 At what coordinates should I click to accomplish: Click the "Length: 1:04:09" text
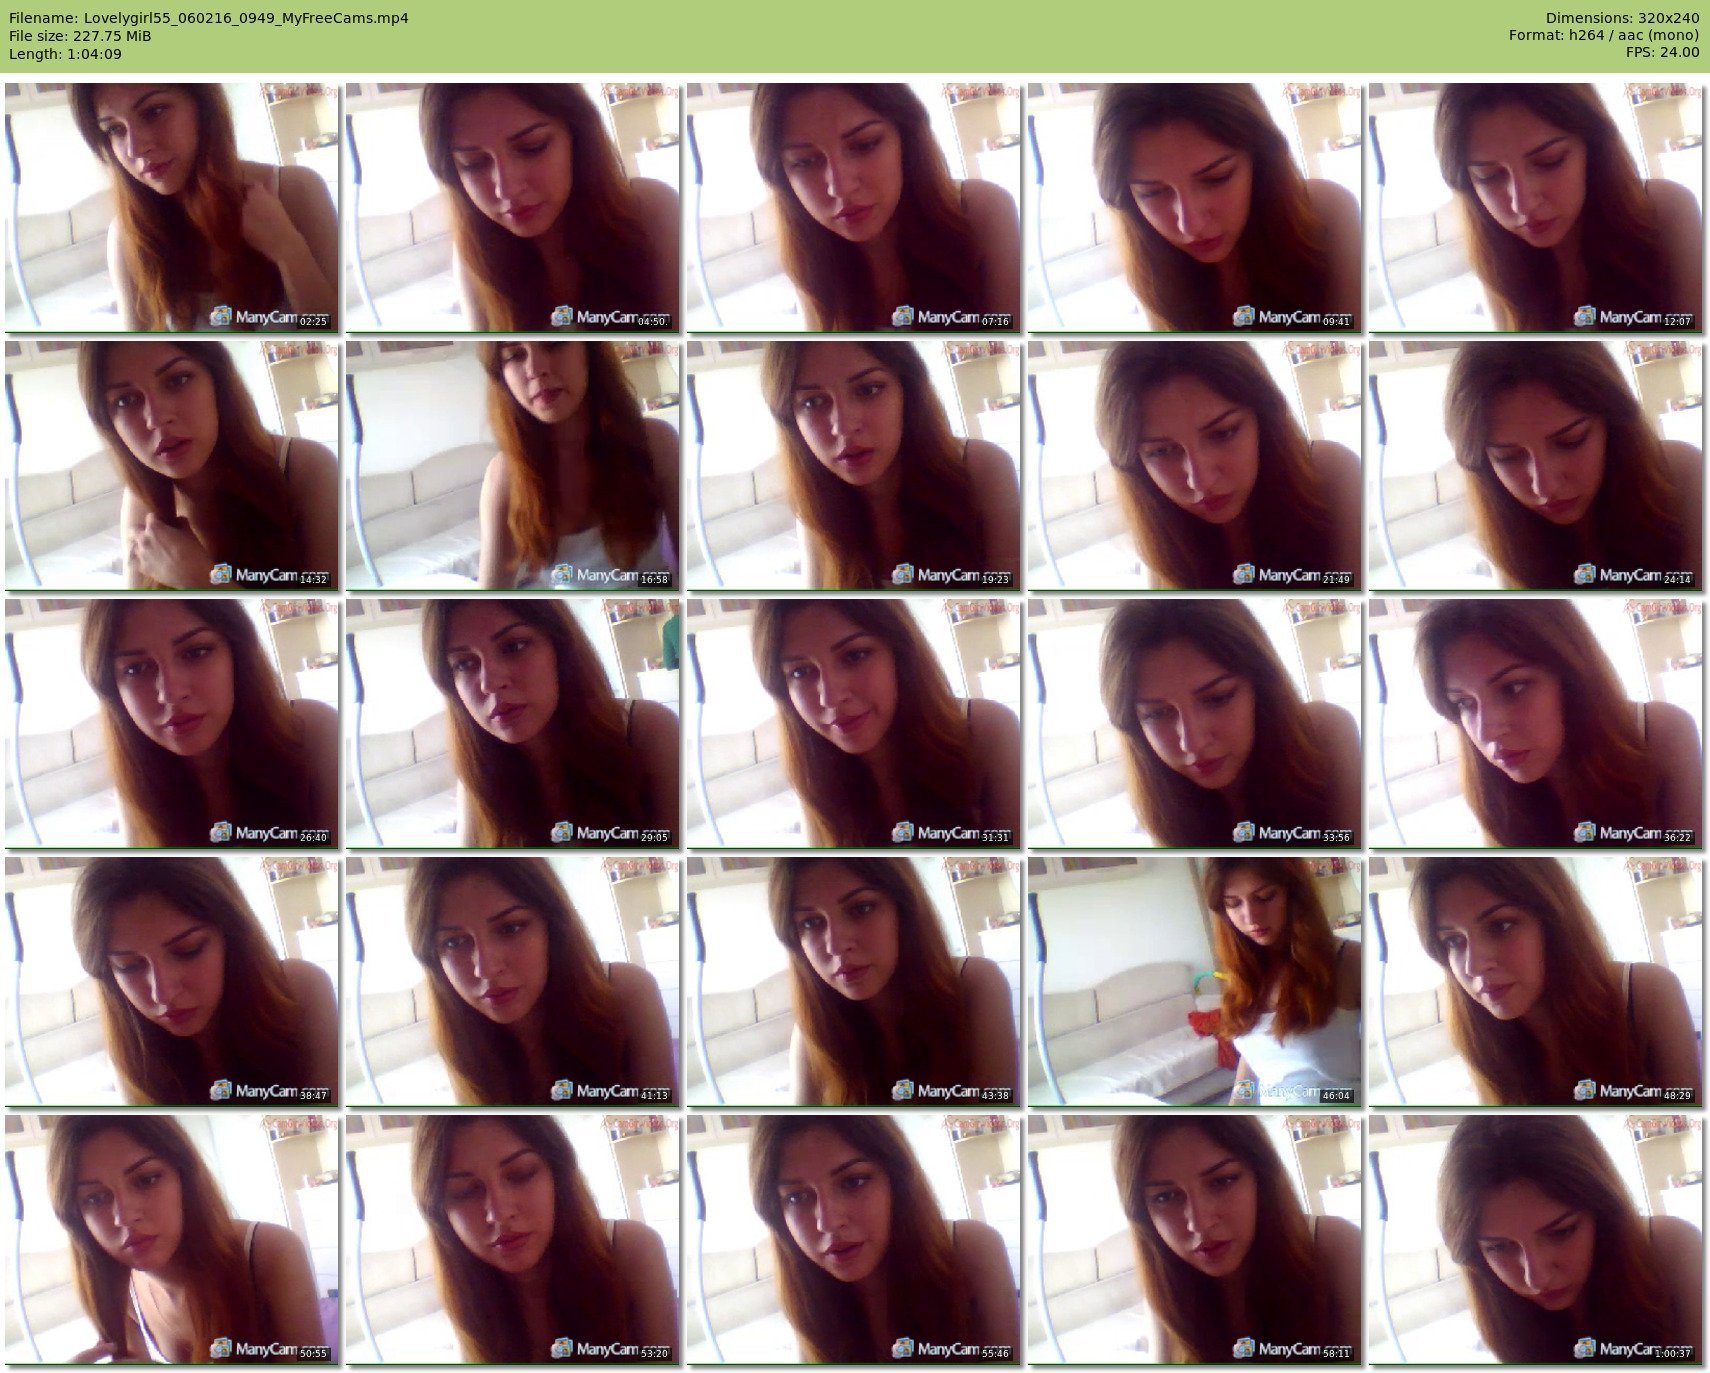65,54
